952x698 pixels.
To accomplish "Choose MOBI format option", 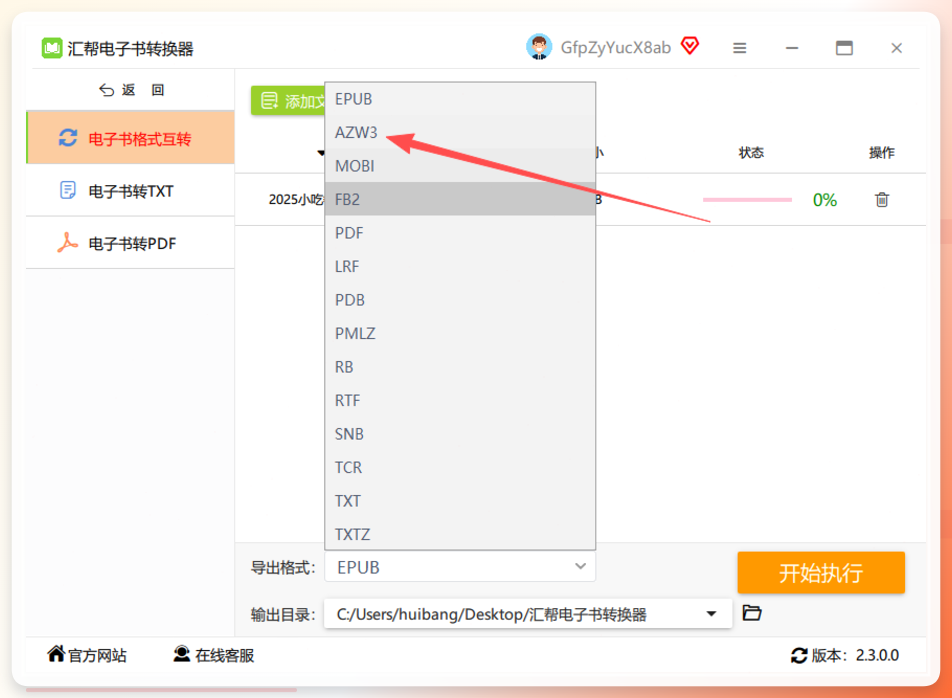I will tap(460, 166).
